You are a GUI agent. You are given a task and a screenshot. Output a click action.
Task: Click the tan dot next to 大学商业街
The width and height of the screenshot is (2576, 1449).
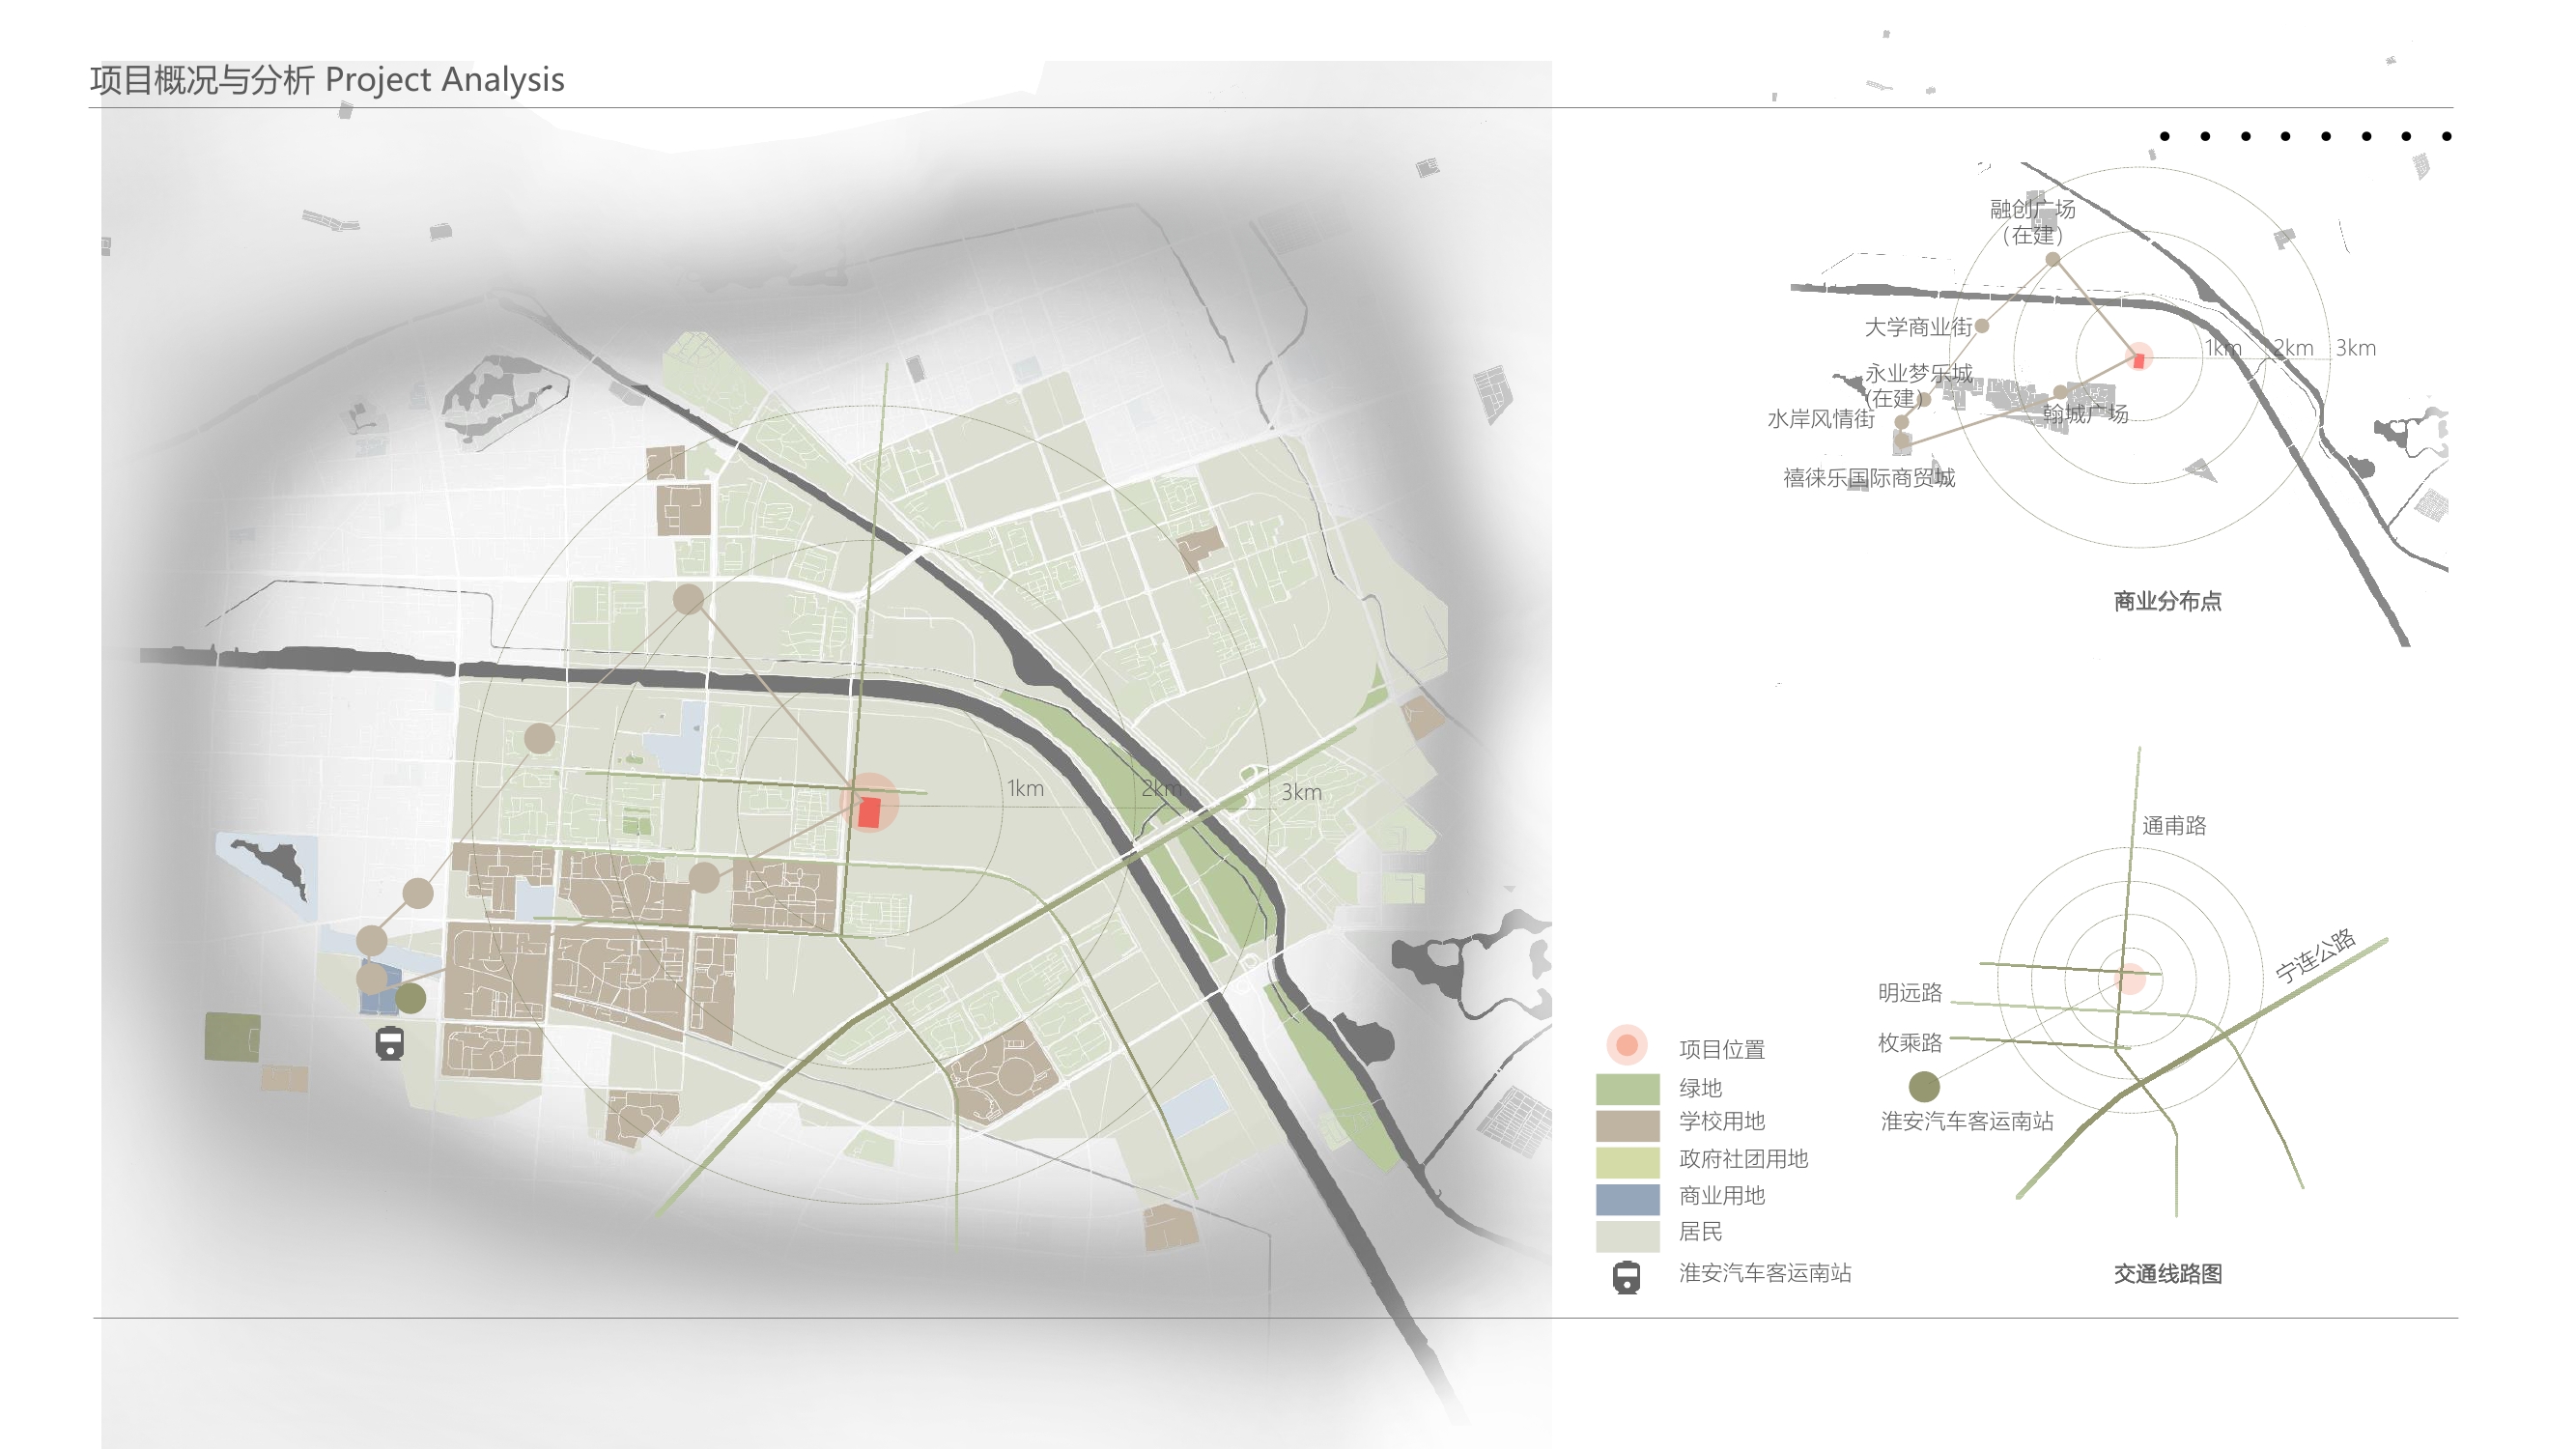click(1981, 325)
